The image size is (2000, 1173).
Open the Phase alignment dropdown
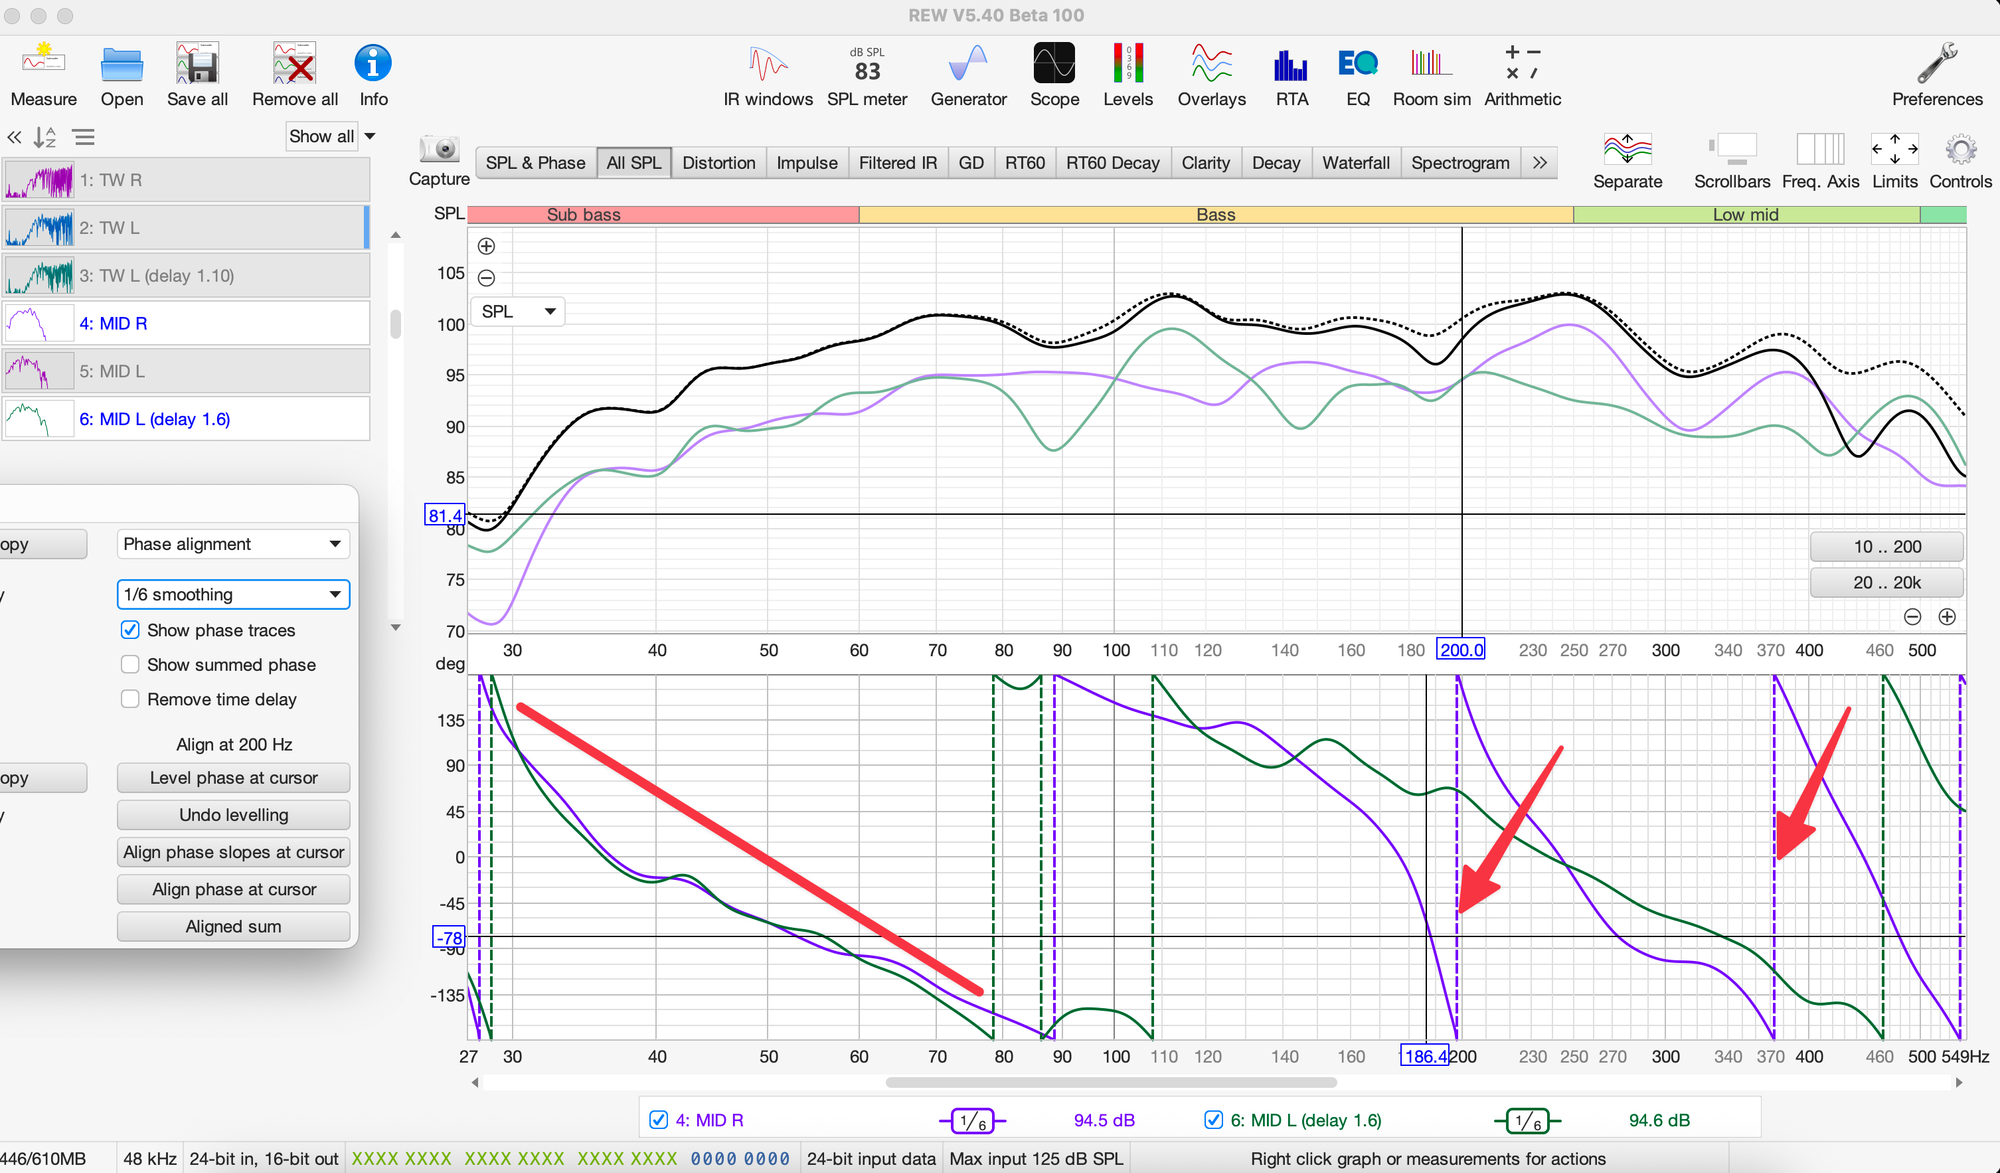tap(233, 544)
